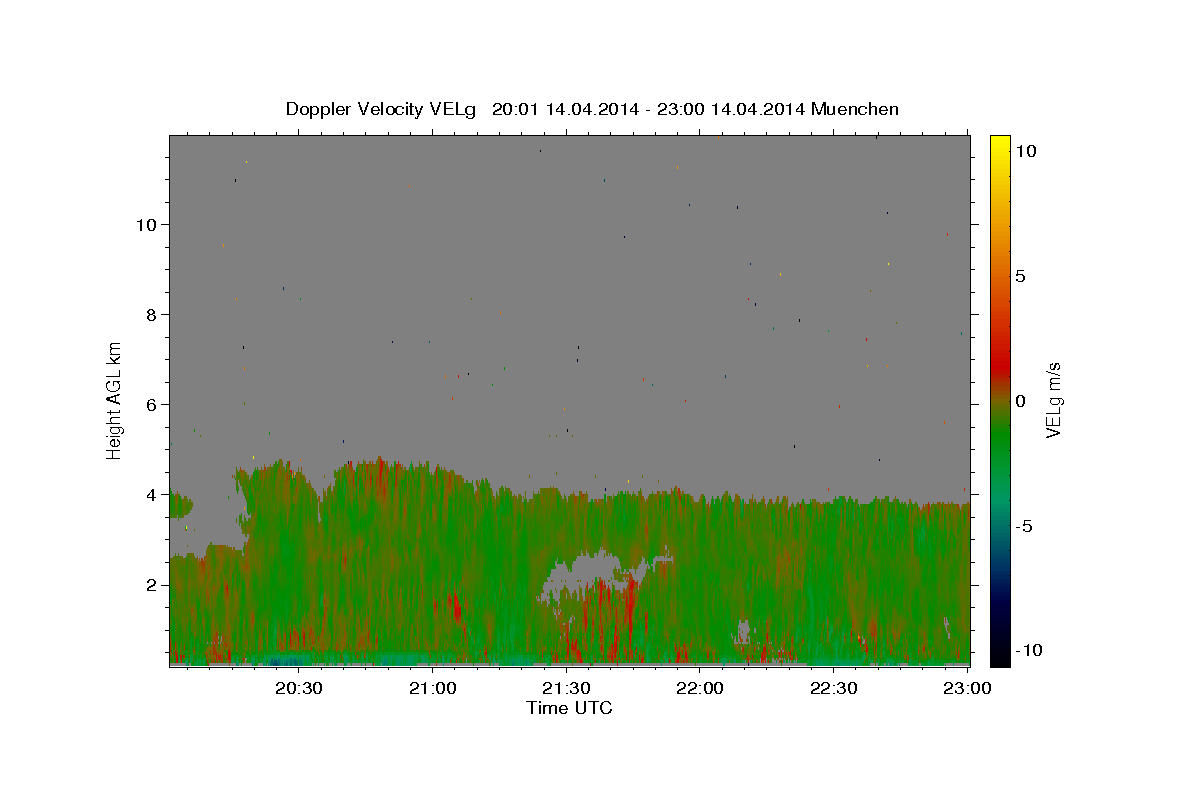Click the 'Time UTC' axis label
Viewport: 1200px width, 800px height.
click(x=569, y=708)
